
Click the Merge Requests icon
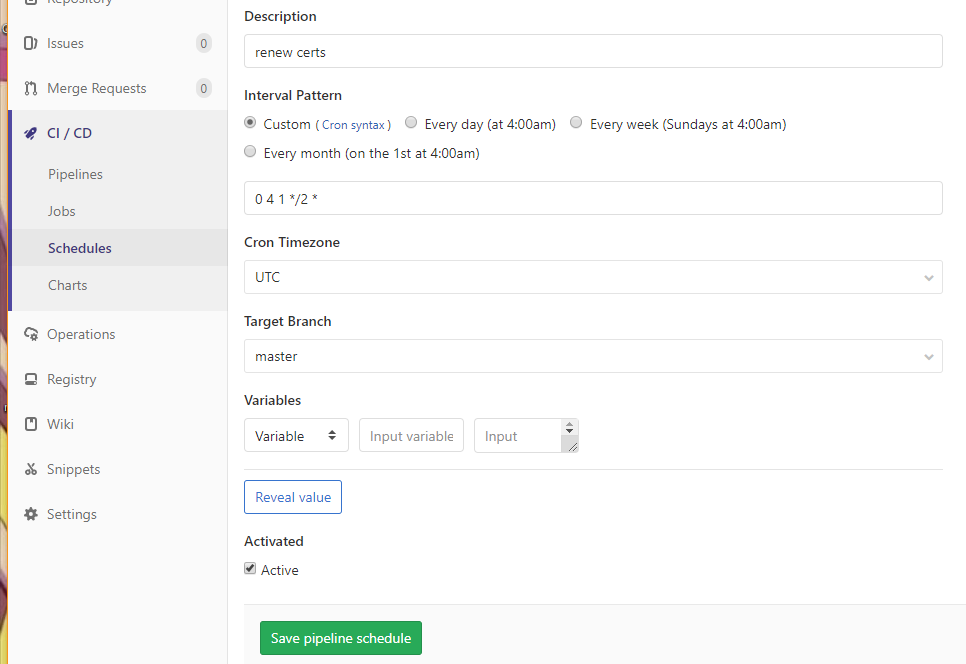30,88
